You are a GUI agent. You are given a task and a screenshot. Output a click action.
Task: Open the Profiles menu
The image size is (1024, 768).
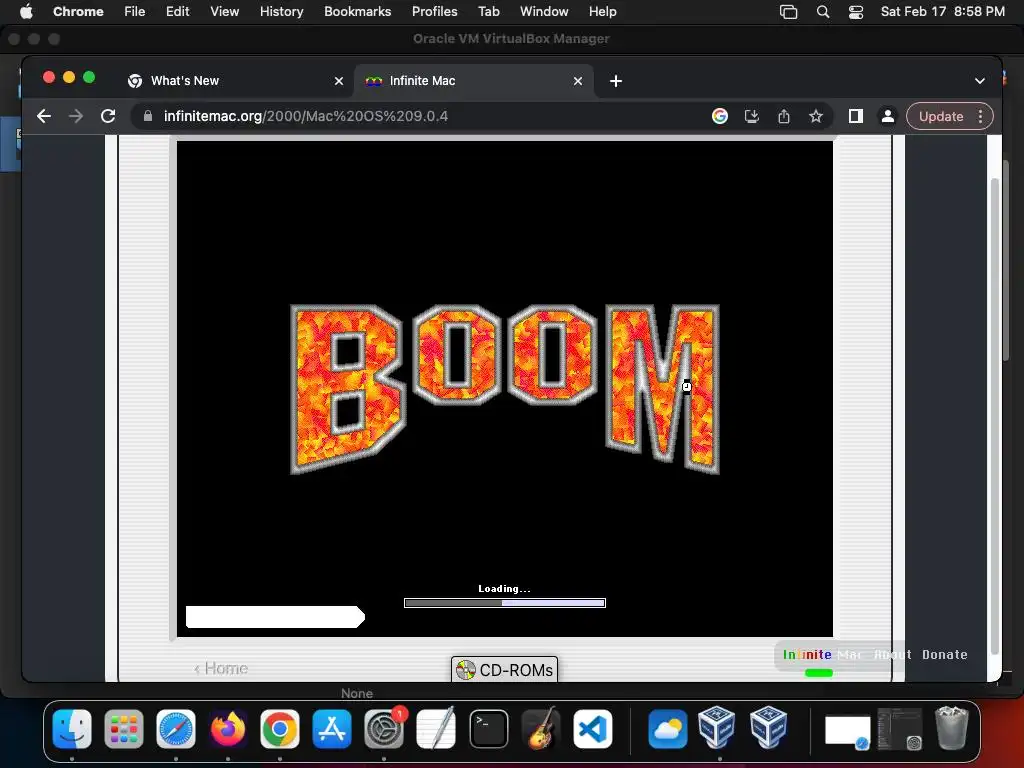(x=434, y=11)
